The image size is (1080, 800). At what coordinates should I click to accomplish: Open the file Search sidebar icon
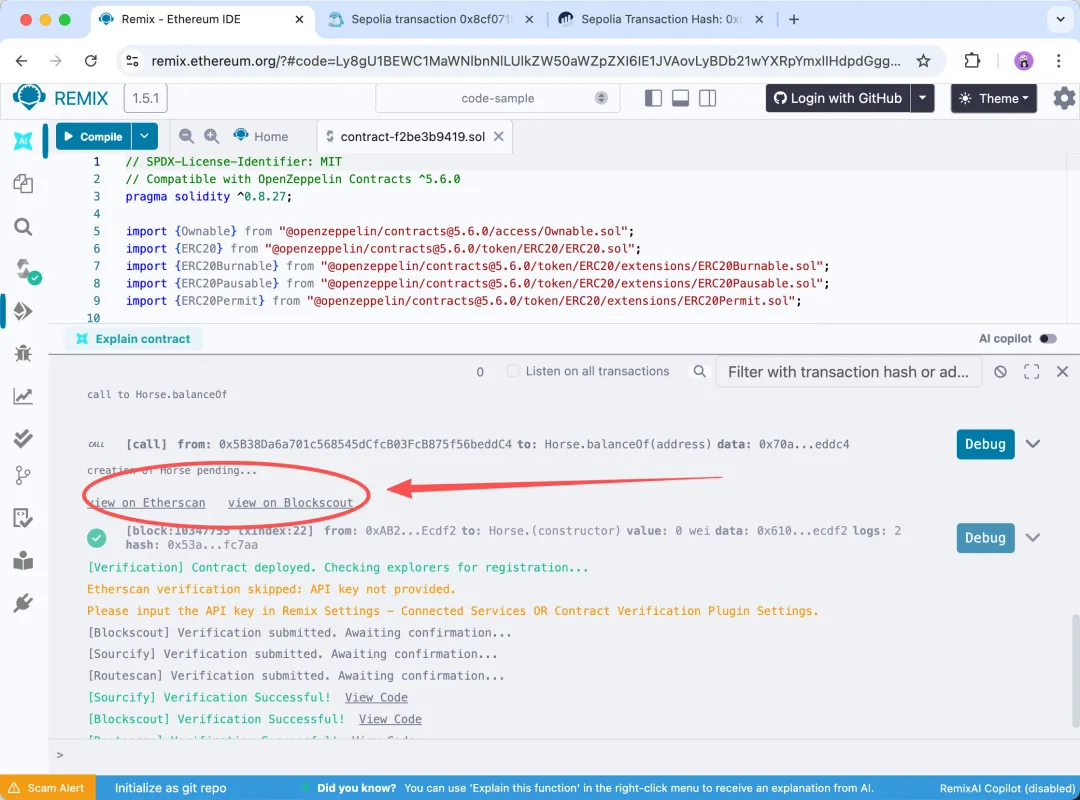(x=23, y=227)
